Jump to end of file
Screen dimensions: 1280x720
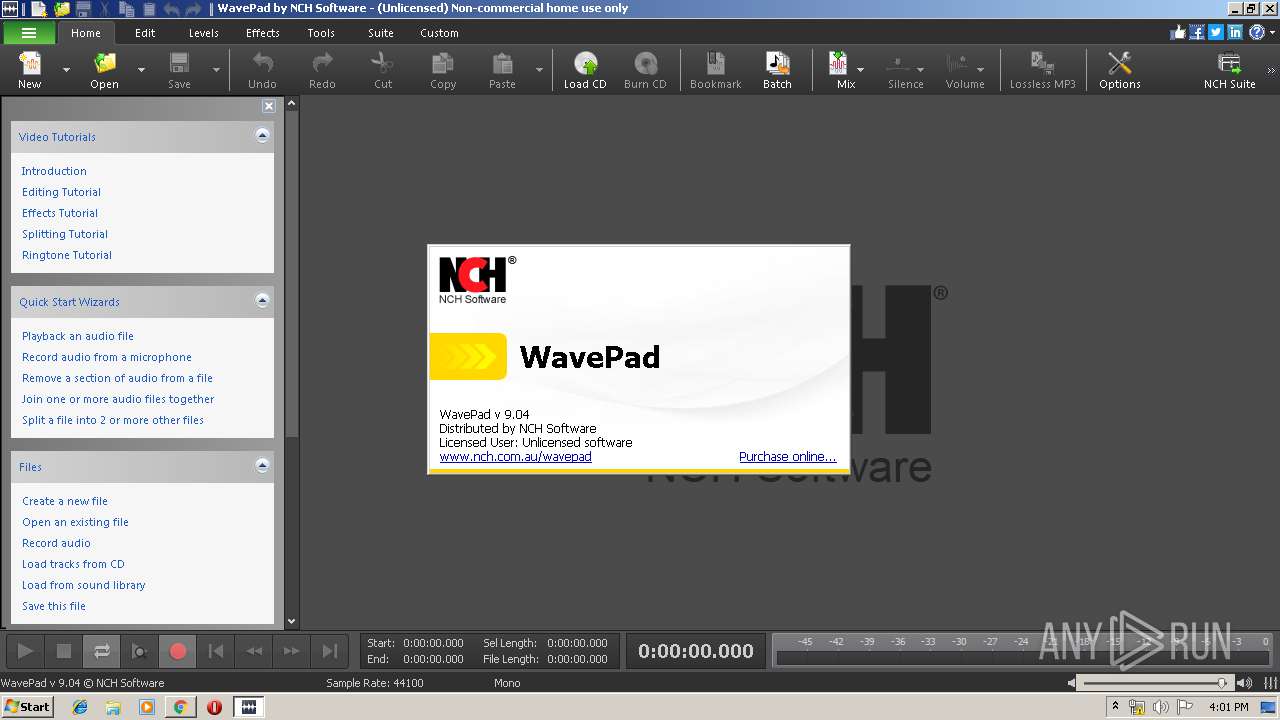(x=330, y=651)
